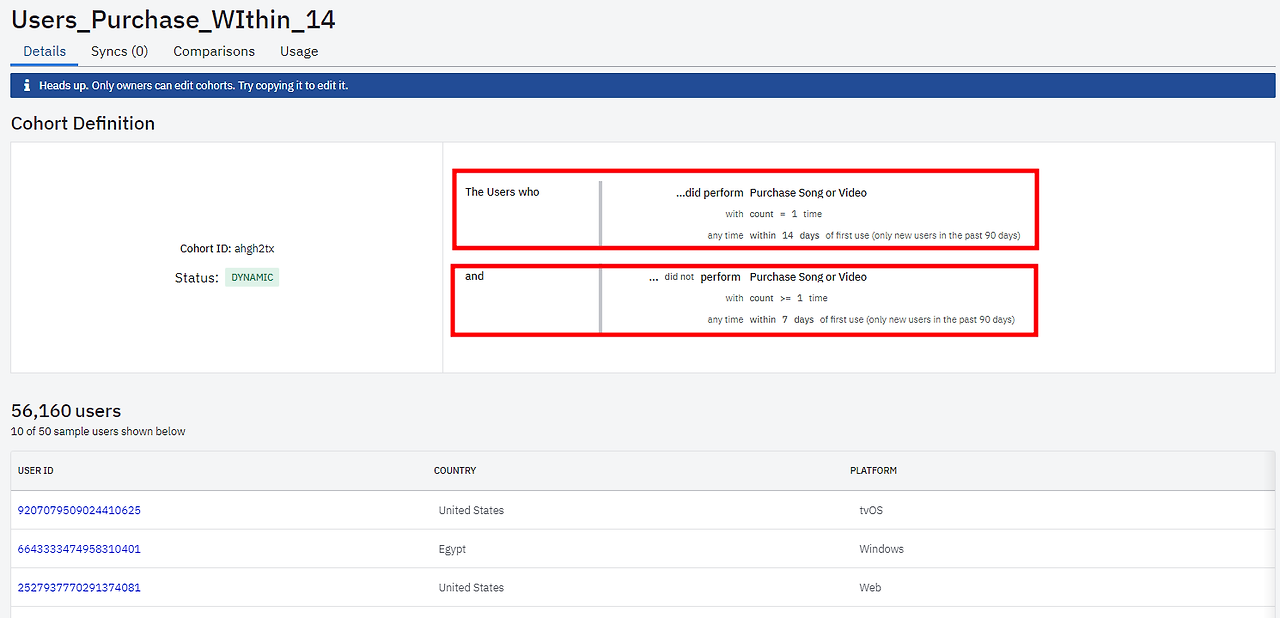Screen dimensions: 1280x618
Task: Open the Comparisons tab
Action: pos(214,51)
